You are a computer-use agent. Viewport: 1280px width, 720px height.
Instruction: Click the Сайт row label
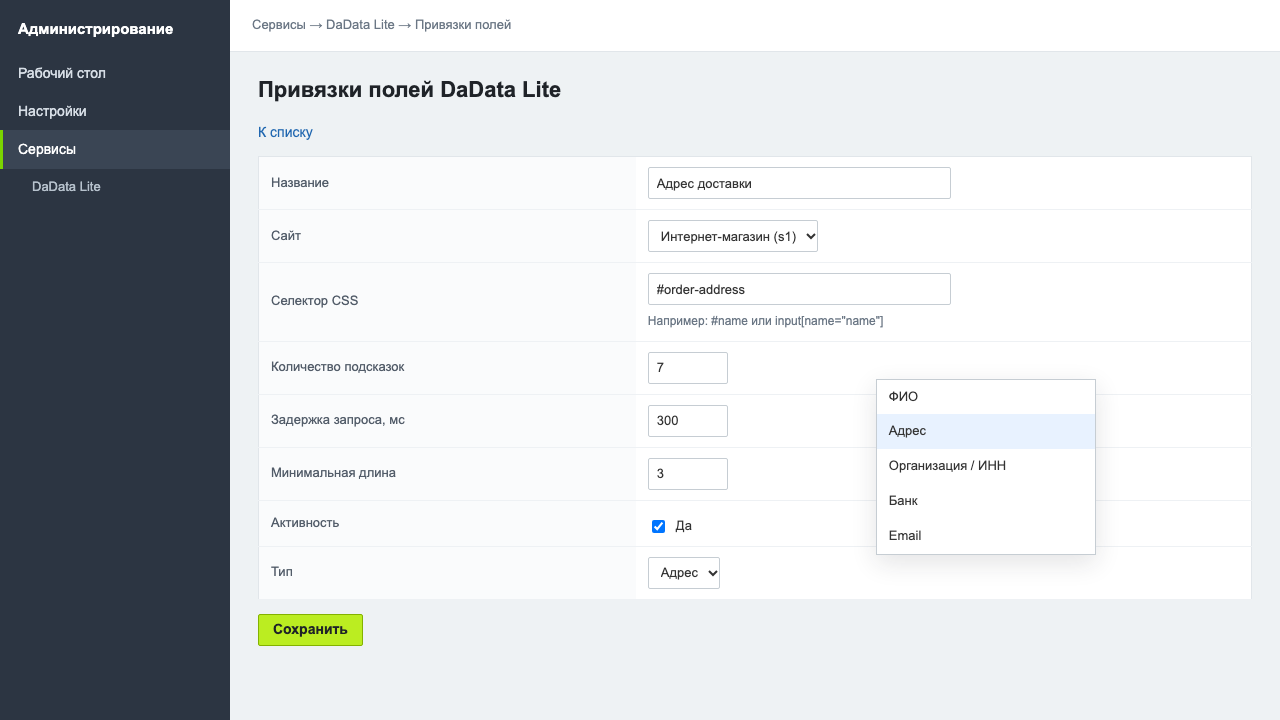[x=286, y=236]
